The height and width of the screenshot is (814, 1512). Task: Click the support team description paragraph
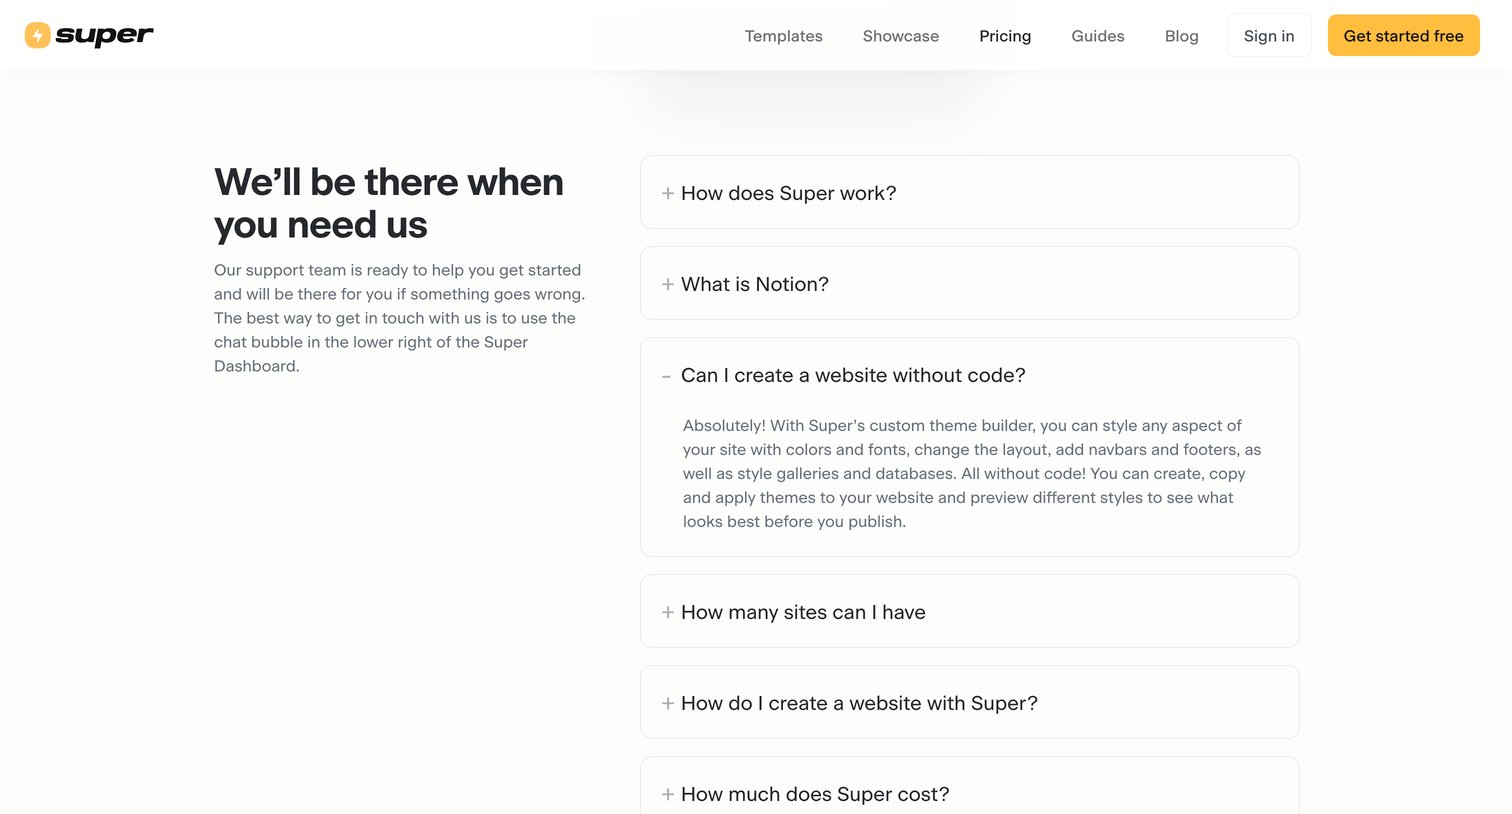pos(400,318)
